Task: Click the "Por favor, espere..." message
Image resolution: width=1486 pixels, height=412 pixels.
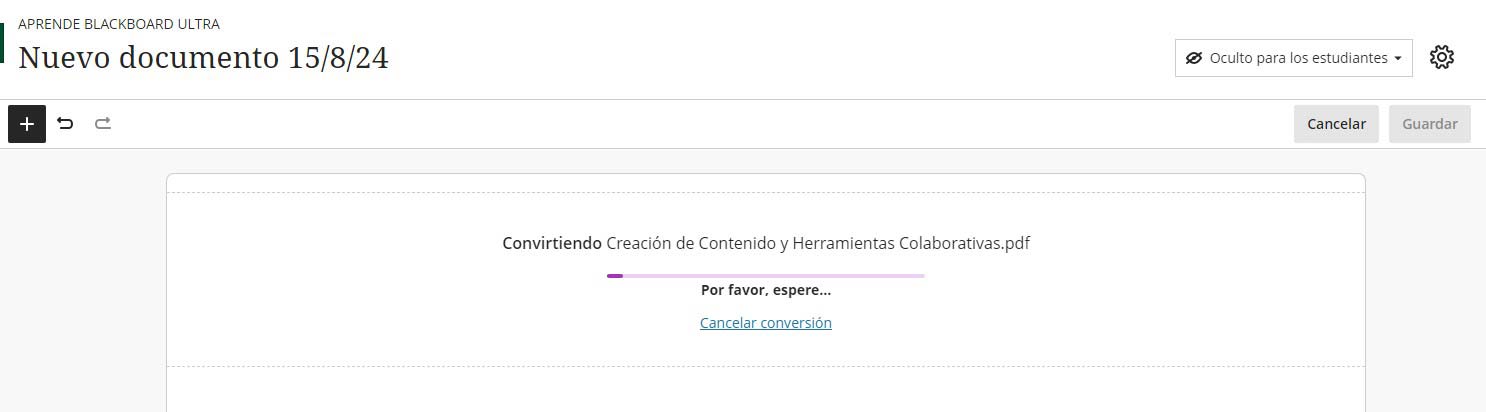Action: (765, 290)
